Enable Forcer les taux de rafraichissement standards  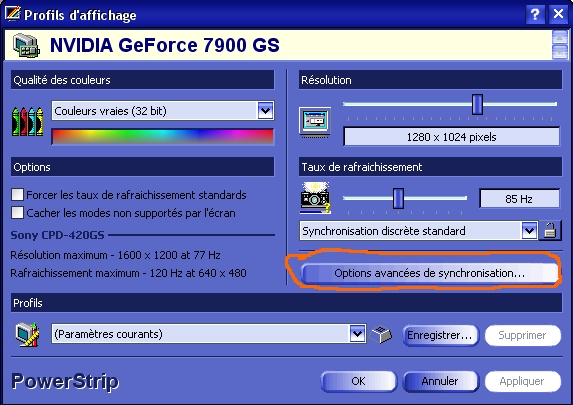pyautogui.click(x=17, y=194)
